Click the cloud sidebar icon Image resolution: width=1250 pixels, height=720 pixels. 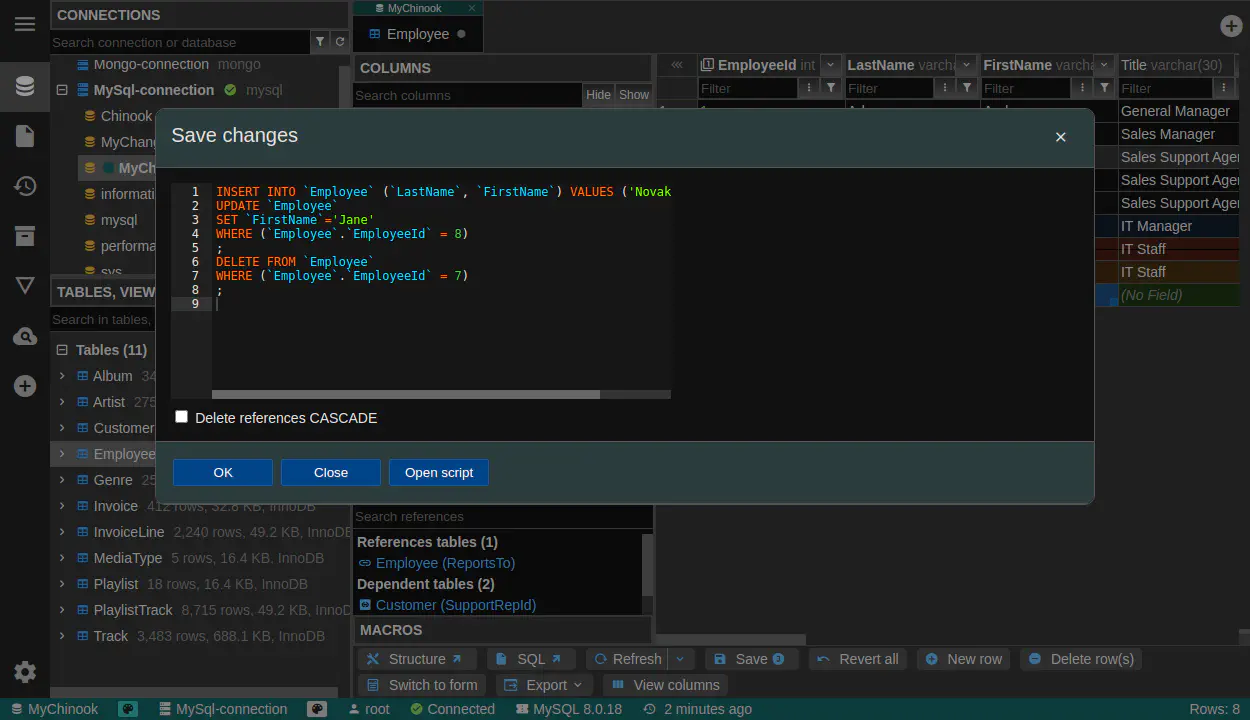[25, 337]
